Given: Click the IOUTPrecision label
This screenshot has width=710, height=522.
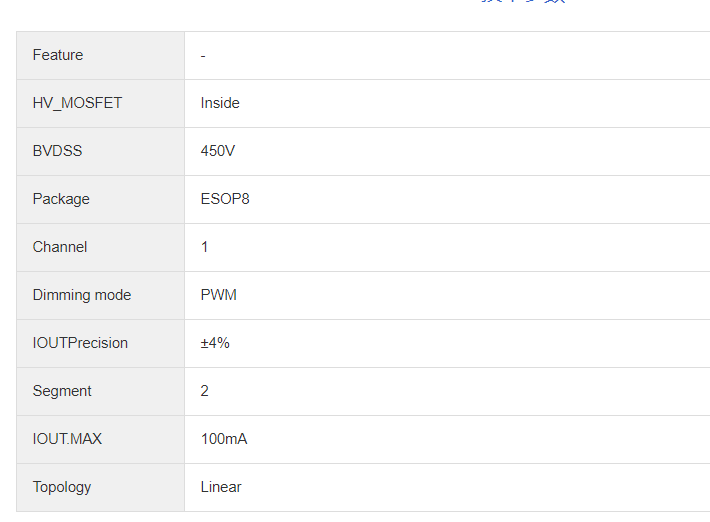Looking at the screenshot, I should (x=80, y=343).
